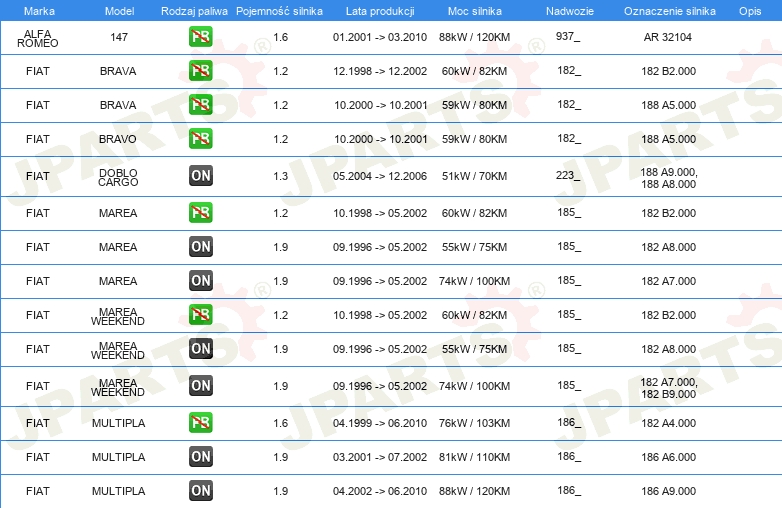Click ON icon for MULTIPLA 81kW/110KM

point(200,456)
